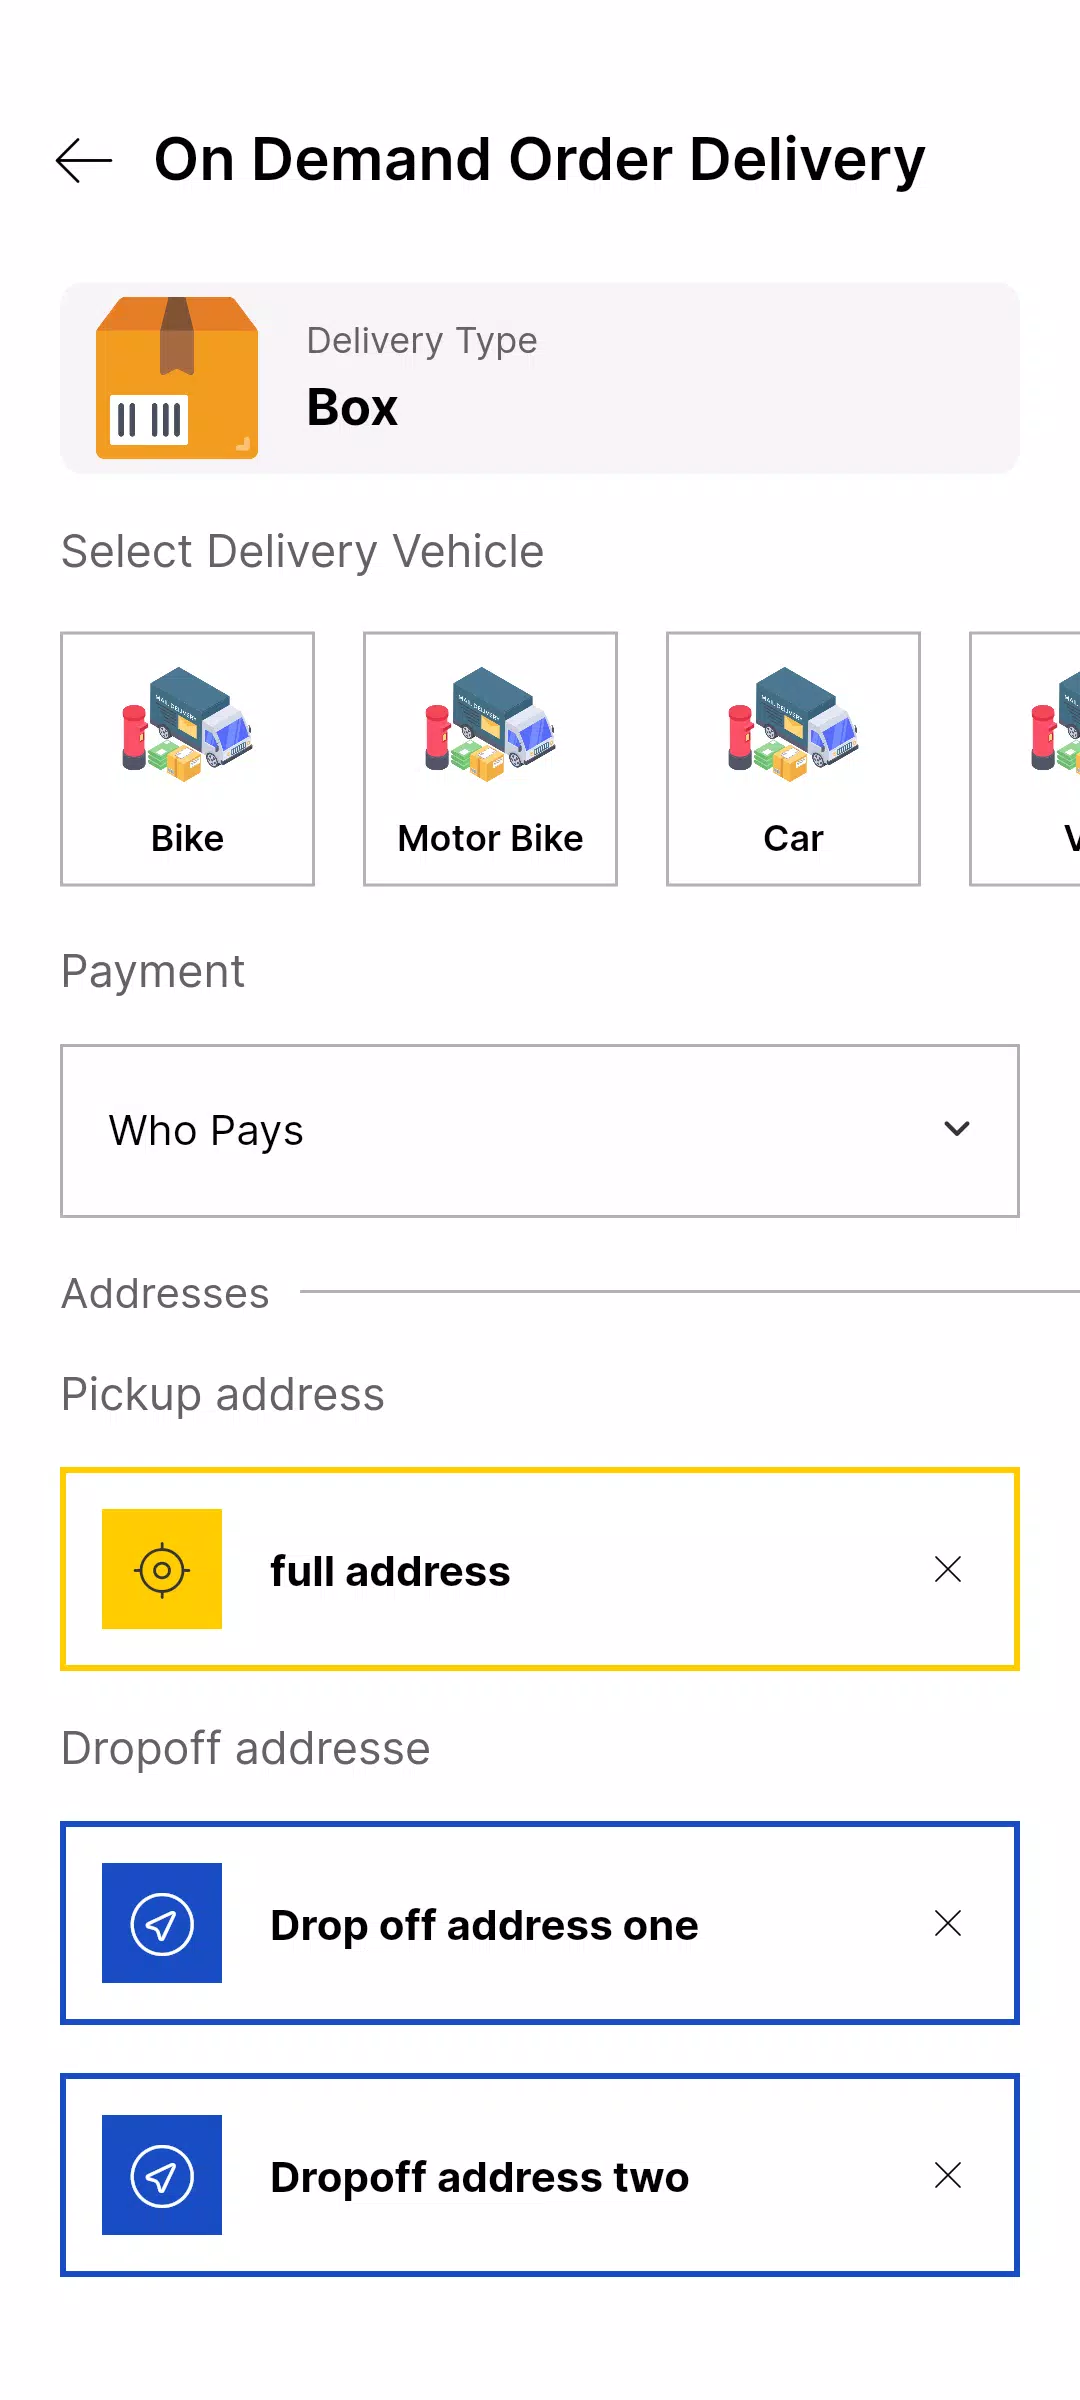Tap navigation icon for drop off address one
Viewport: 1080px width, 2400px height.
(x=162, y=1923)
